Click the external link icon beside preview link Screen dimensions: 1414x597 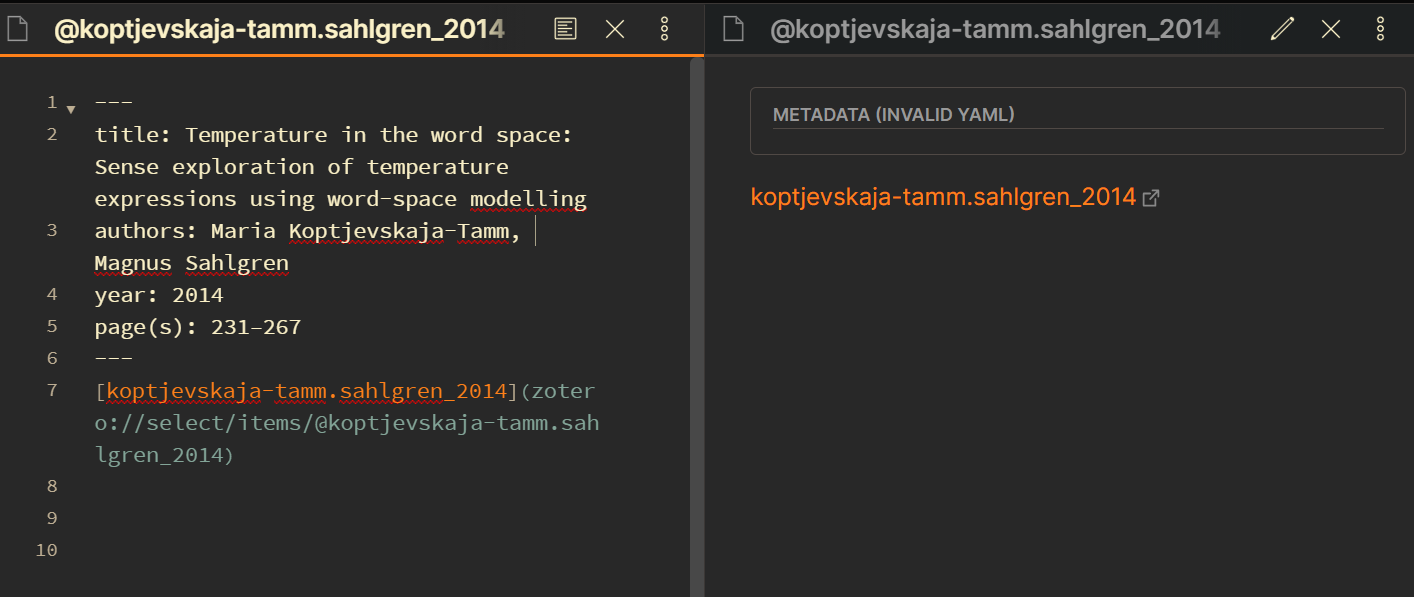(1150, 198)
